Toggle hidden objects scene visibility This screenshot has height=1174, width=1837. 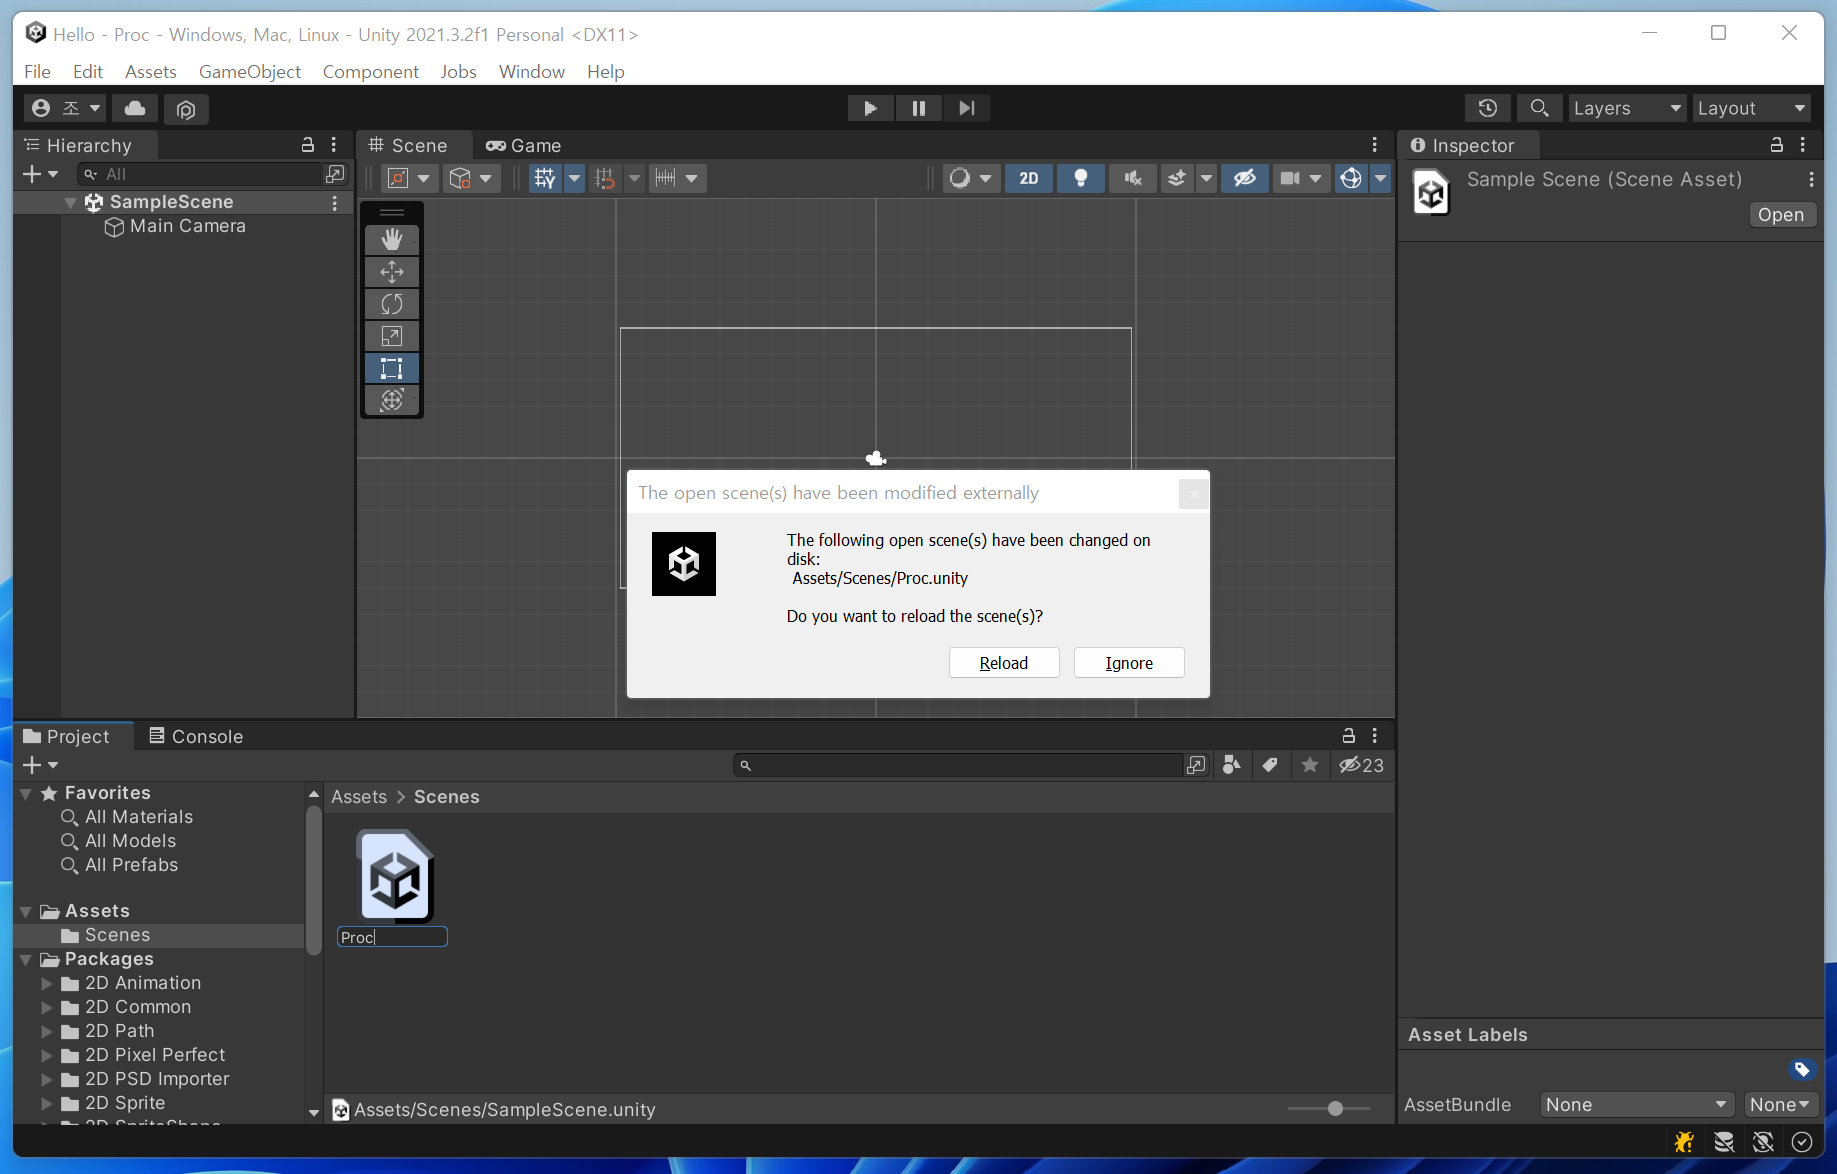pyautogui.click(x=1245, y=178)
